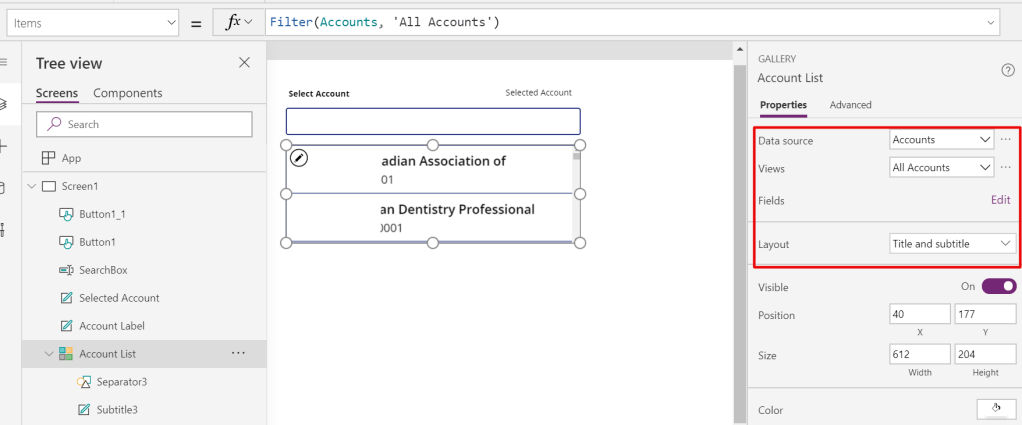Open Account List ellipsis menu
The image size is (1022, 425).
pos(238,353)
